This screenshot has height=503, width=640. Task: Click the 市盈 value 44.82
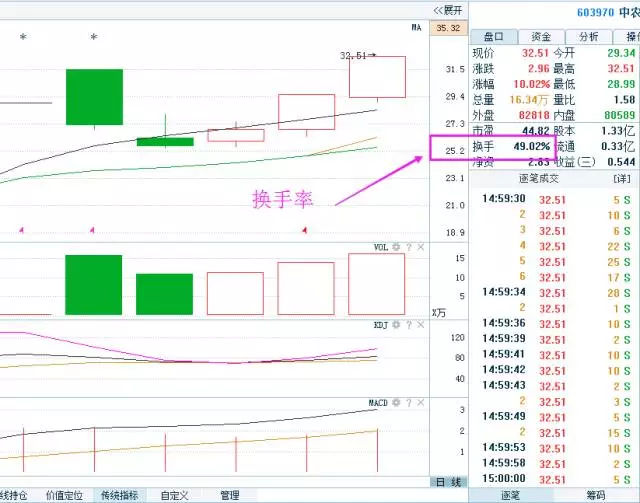click(536, 131)
